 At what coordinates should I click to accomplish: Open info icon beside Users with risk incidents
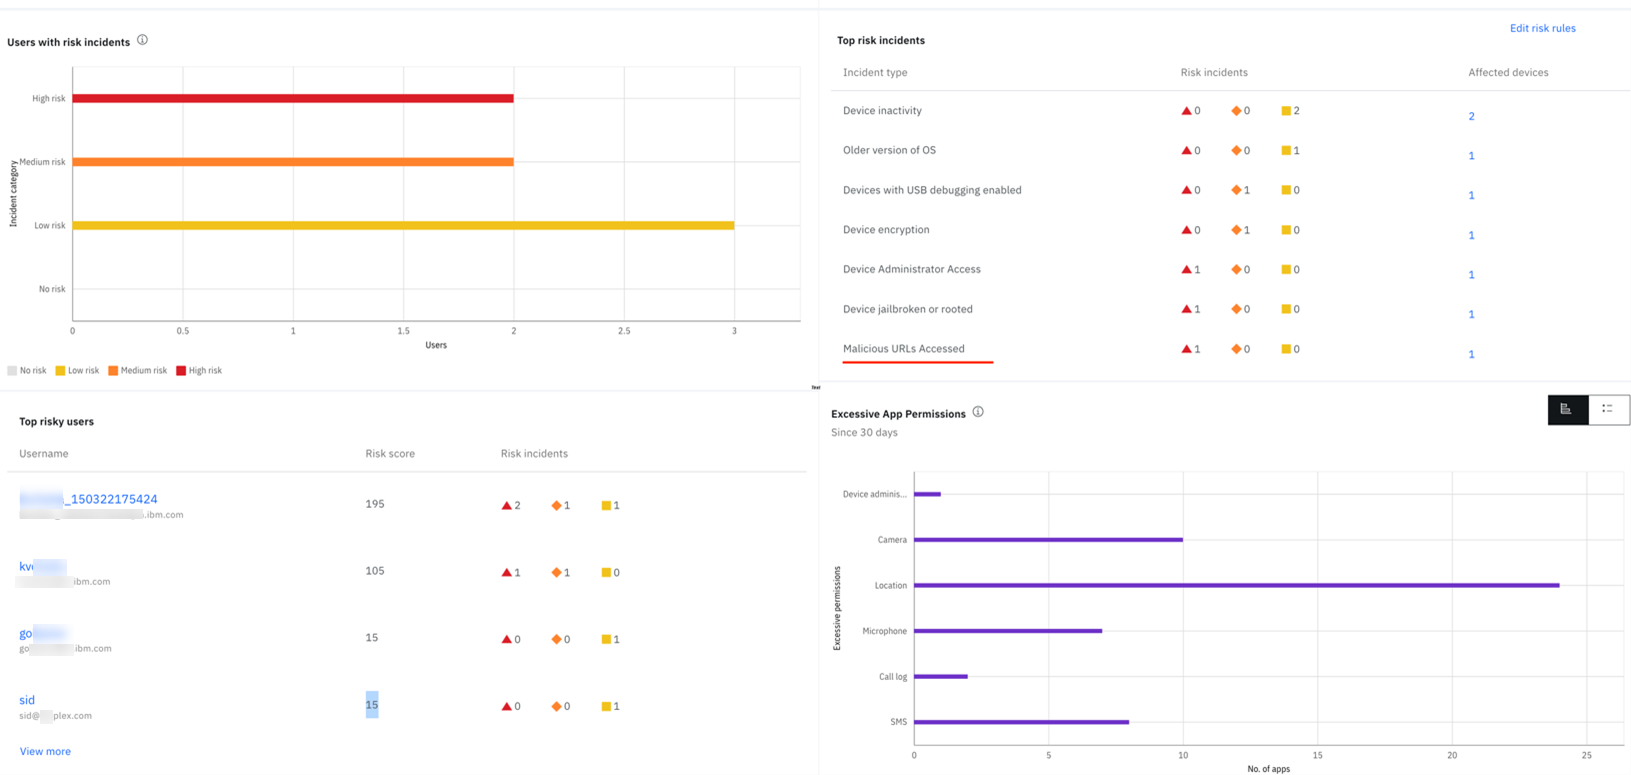(x=142, y=40)
